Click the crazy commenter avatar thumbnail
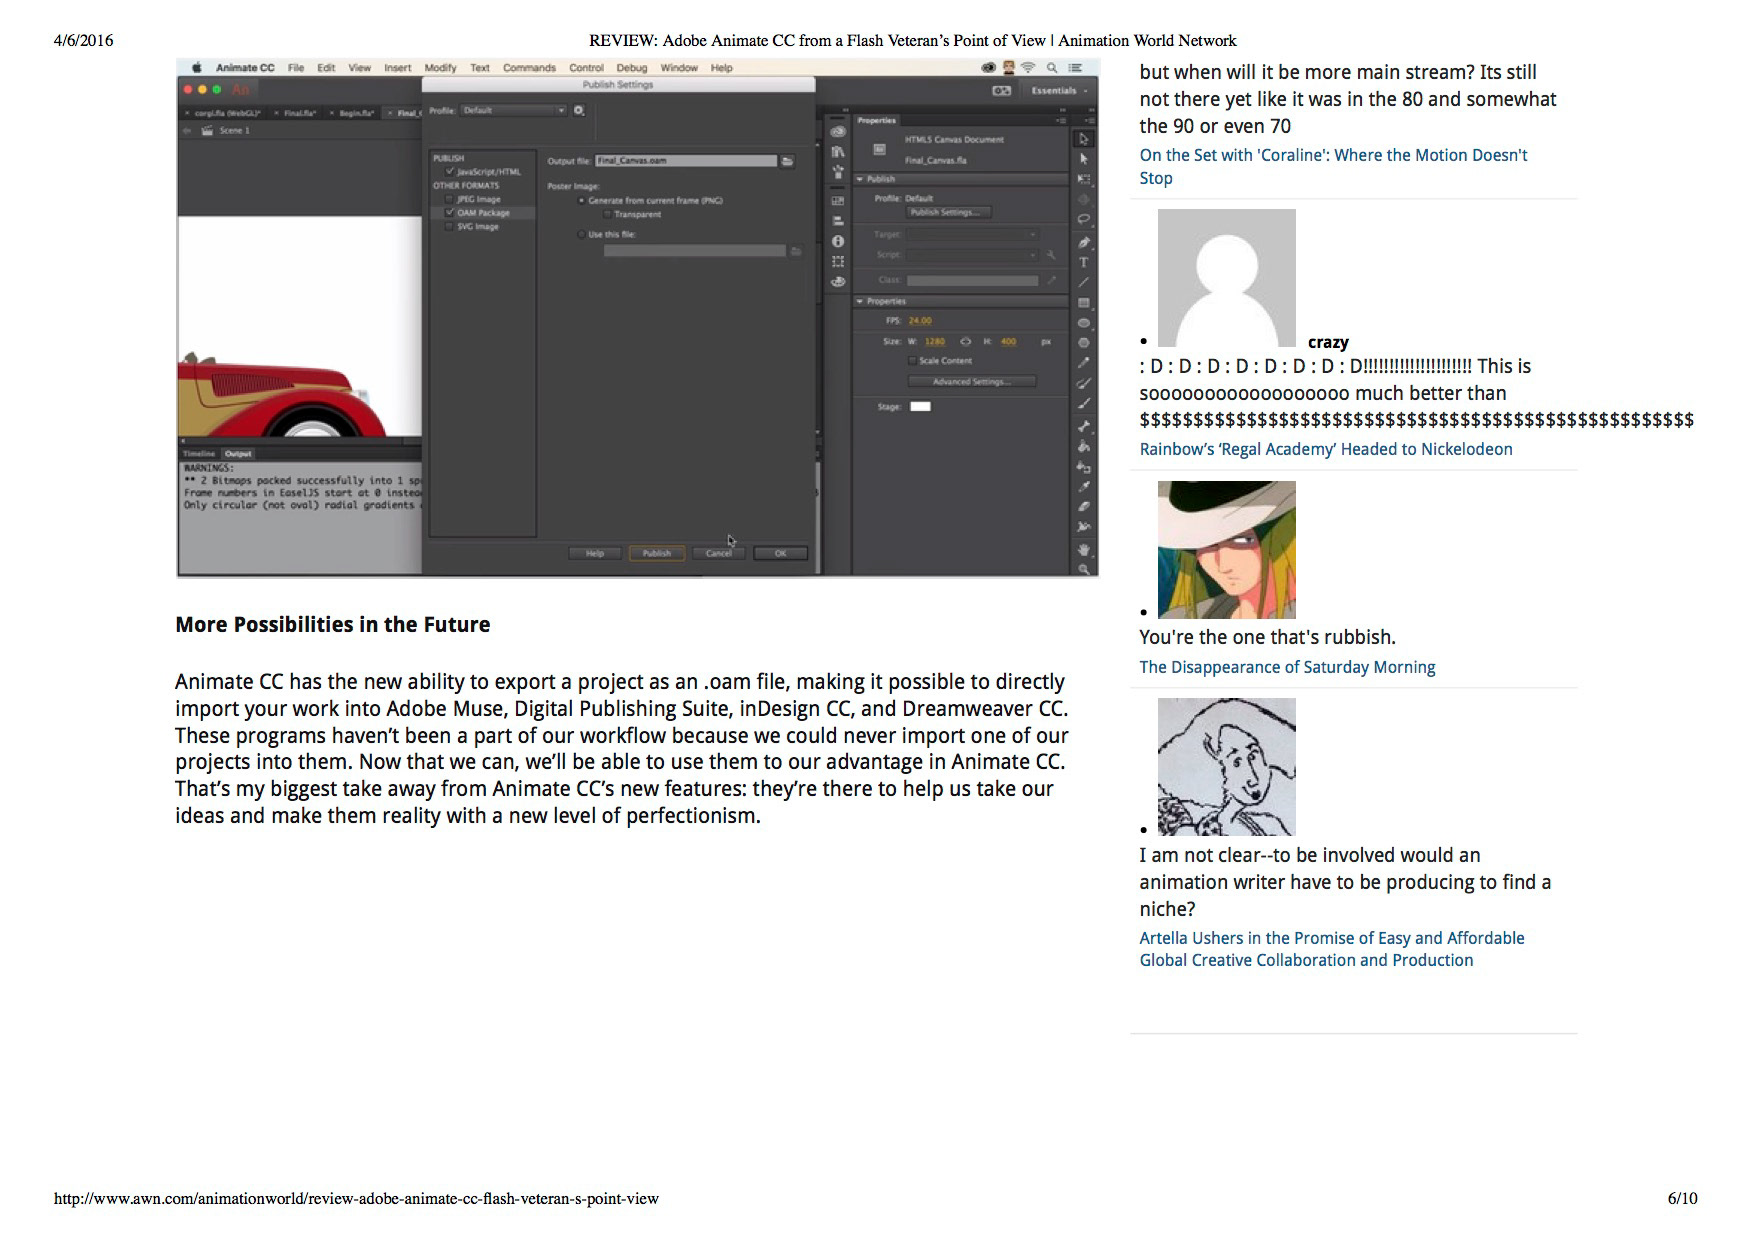1752x1239 pixels. (x=1226, y=278)
